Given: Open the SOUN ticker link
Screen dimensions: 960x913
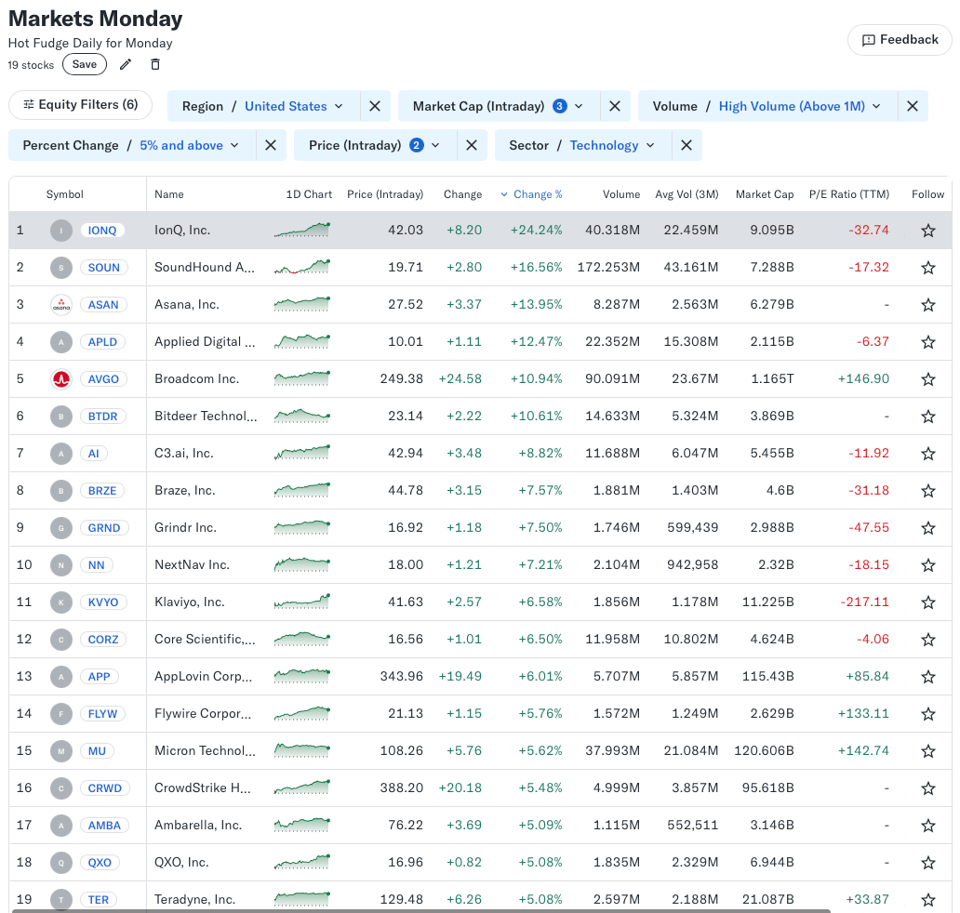Looking at the screenshot, I should click(x=103, y=268).
